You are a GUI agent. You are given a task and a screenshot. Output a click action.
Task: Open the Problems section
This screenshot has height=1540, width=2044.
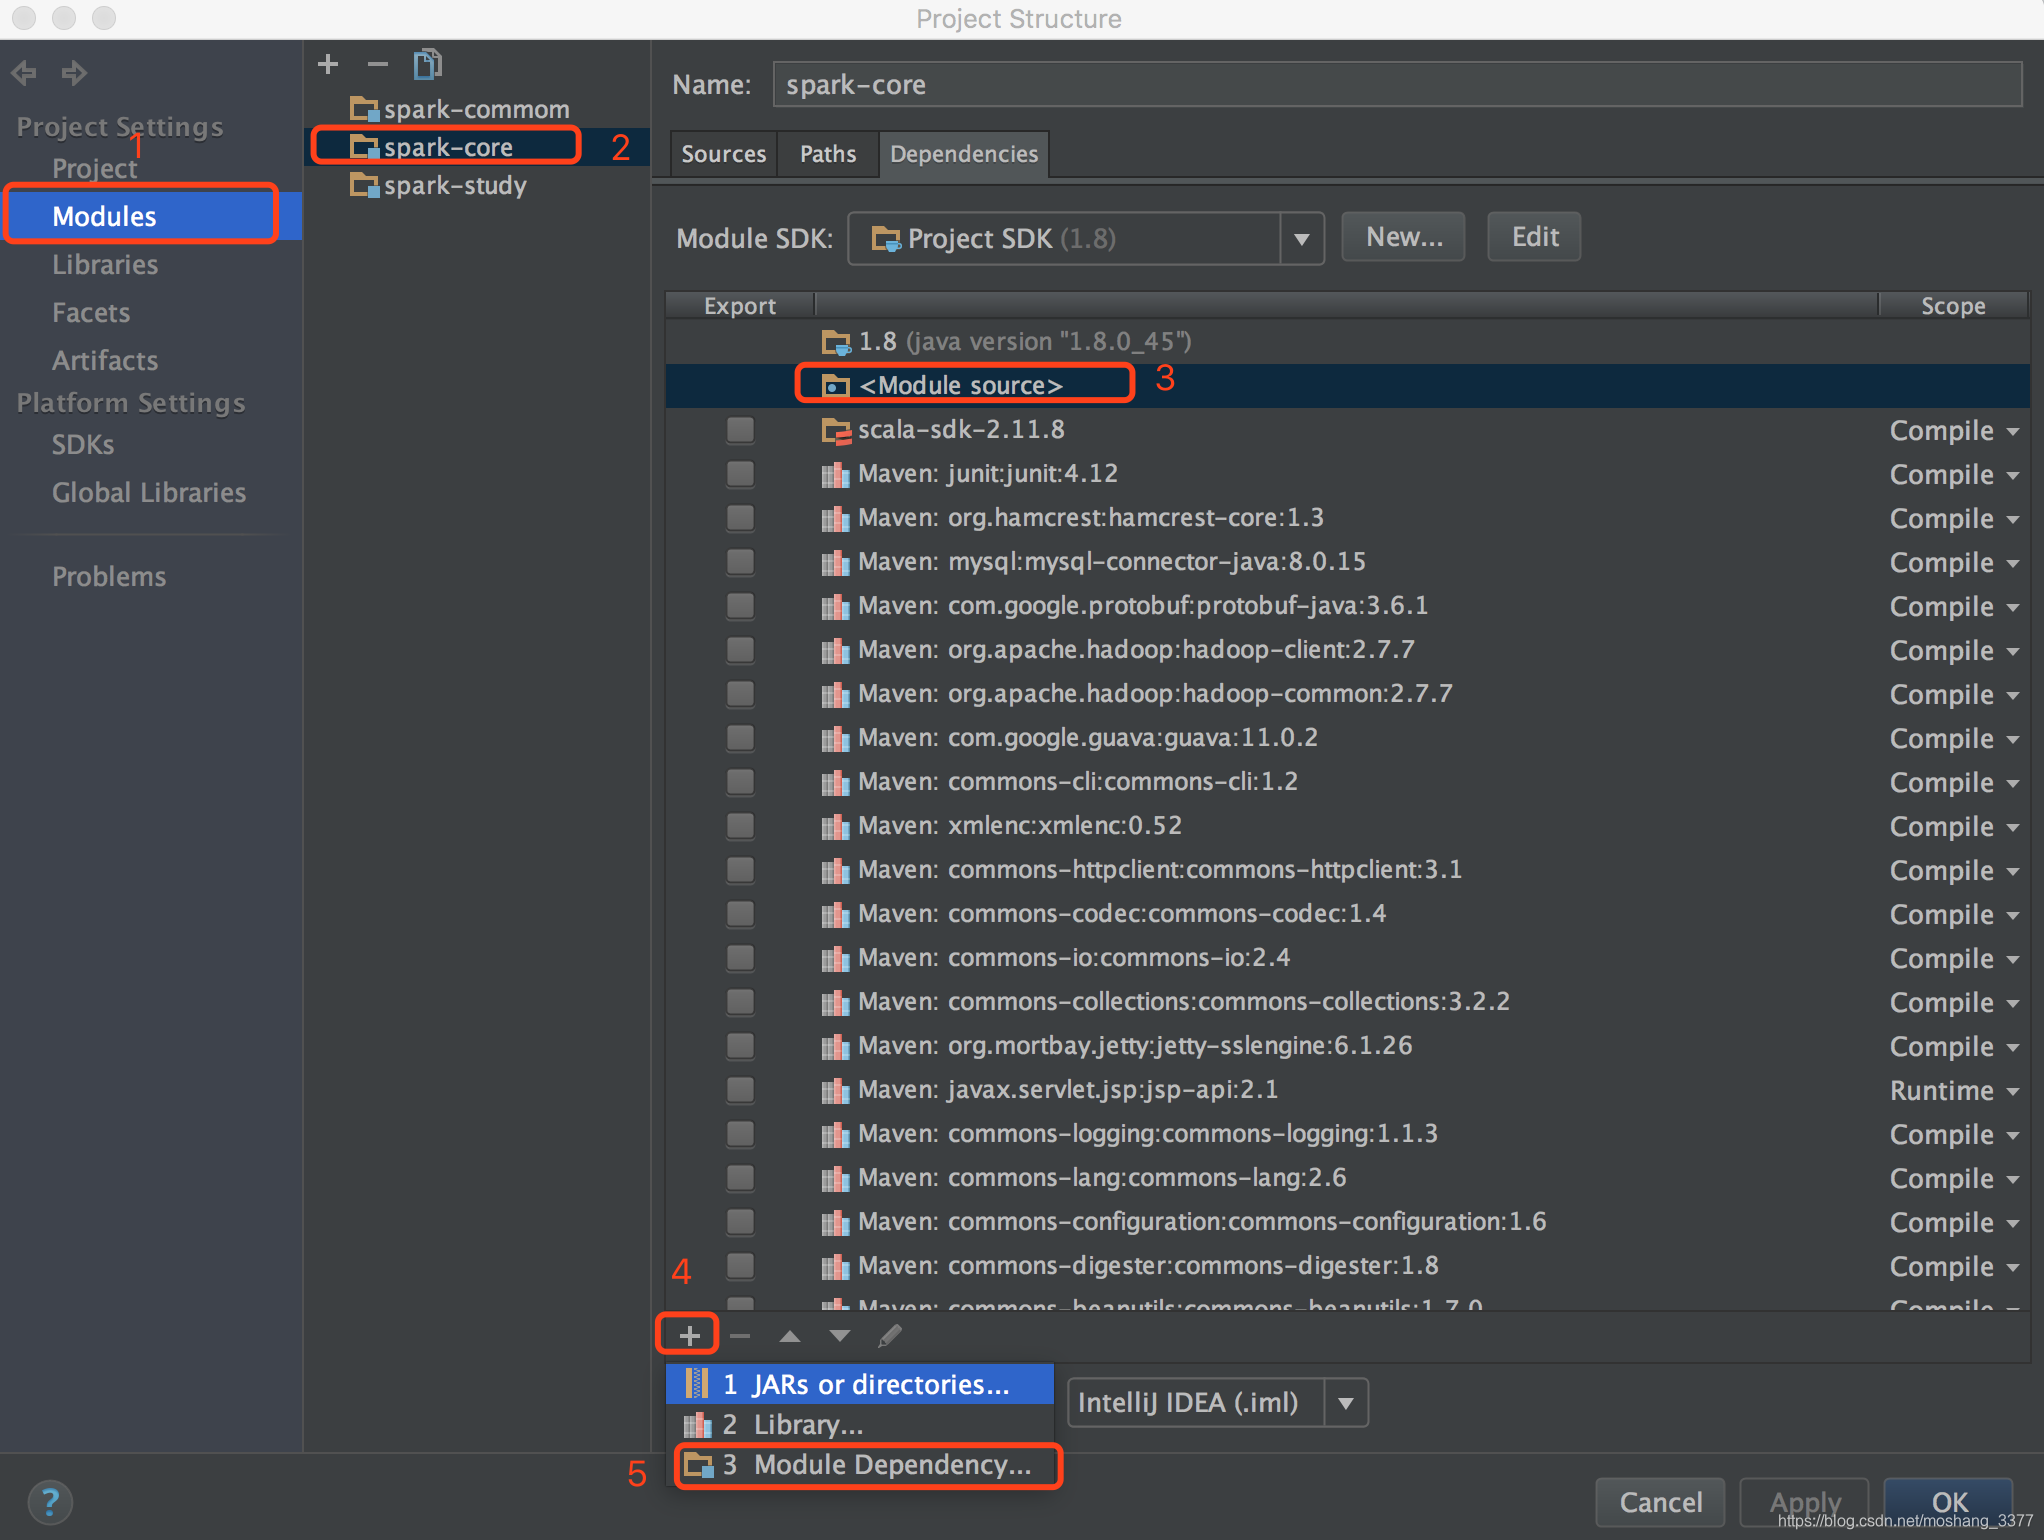point(109,577)
